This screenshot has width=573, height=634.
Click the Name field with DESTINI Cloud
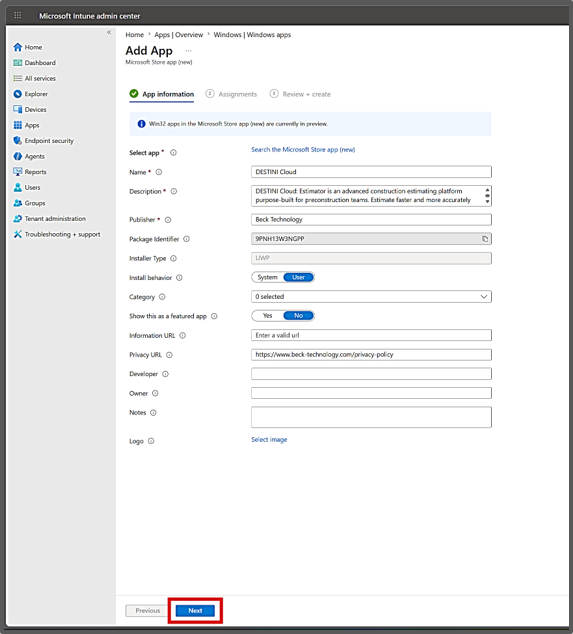click(371, 172)
